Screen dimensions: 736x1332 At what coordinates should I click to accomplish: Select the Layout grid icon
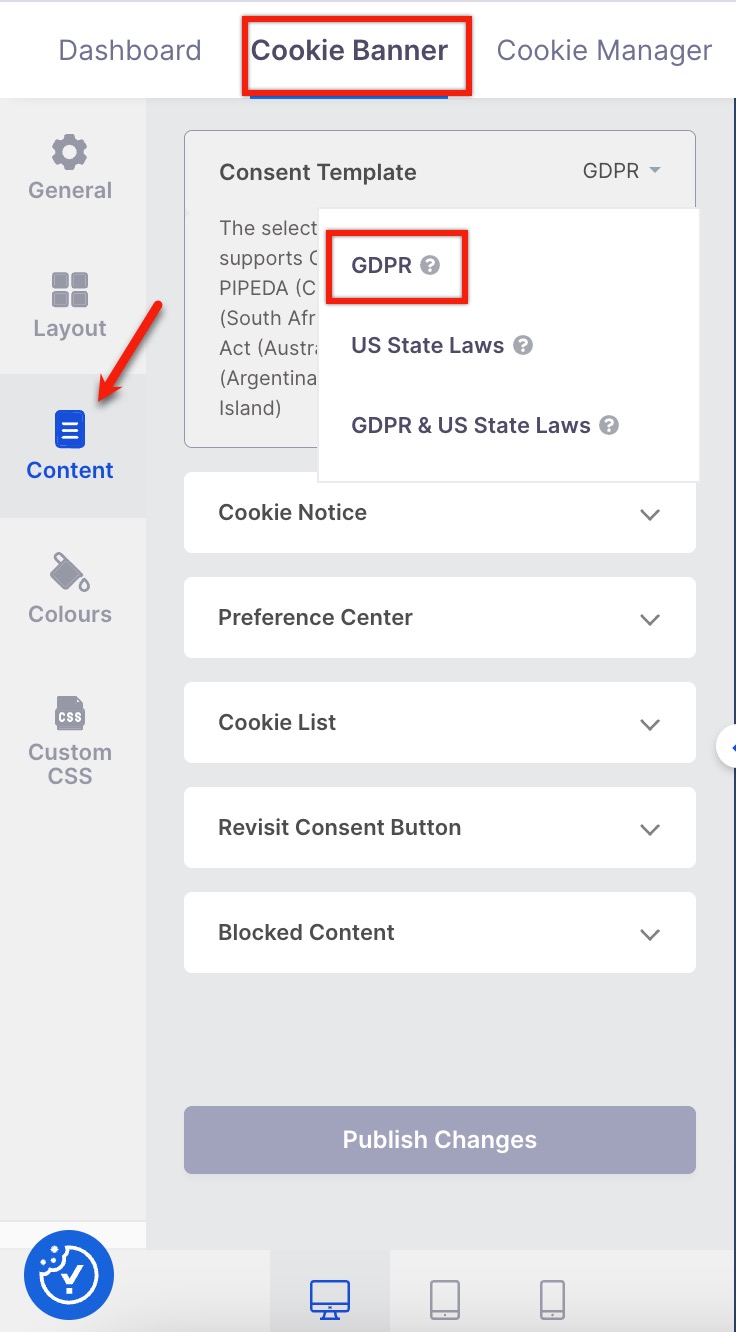click(x=70, y=290)
